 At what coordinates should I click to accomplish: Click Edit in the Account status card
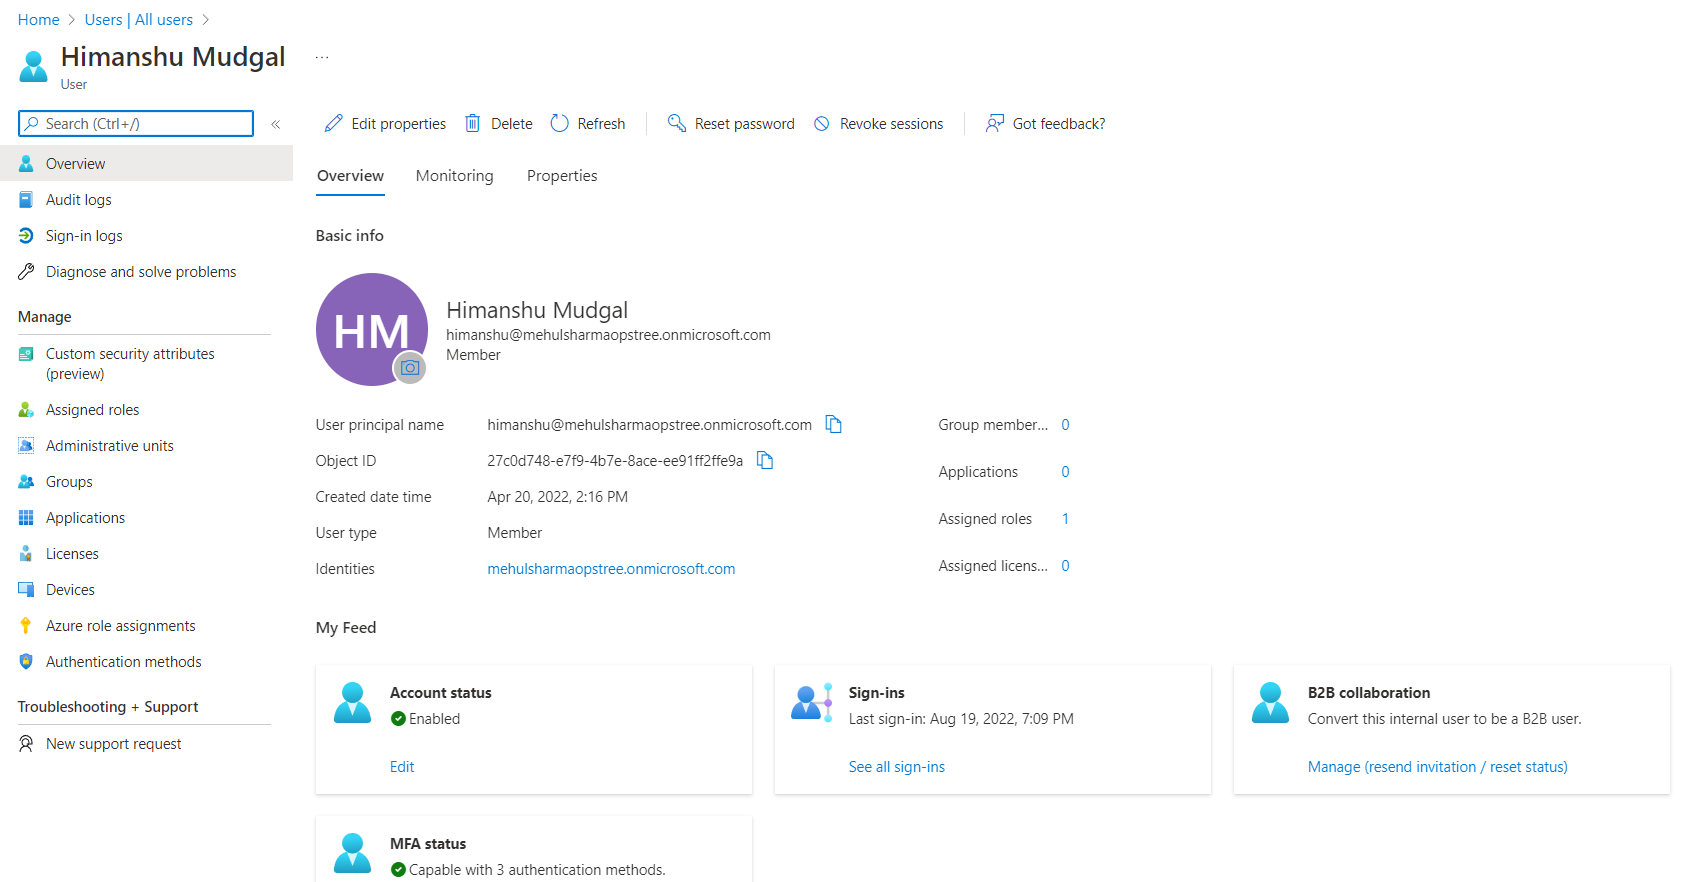[402, 767]
